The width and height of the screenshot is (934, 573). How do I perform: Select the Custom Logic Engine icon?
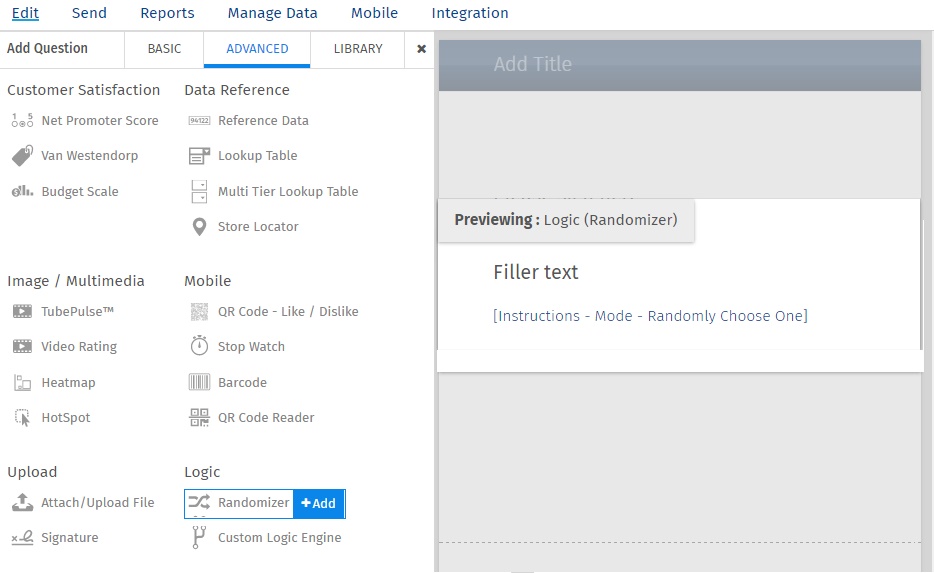(199, 538)
